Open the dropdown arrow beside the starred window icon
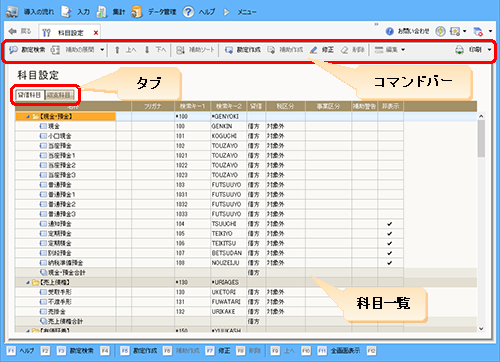 [x=464, y=31]
